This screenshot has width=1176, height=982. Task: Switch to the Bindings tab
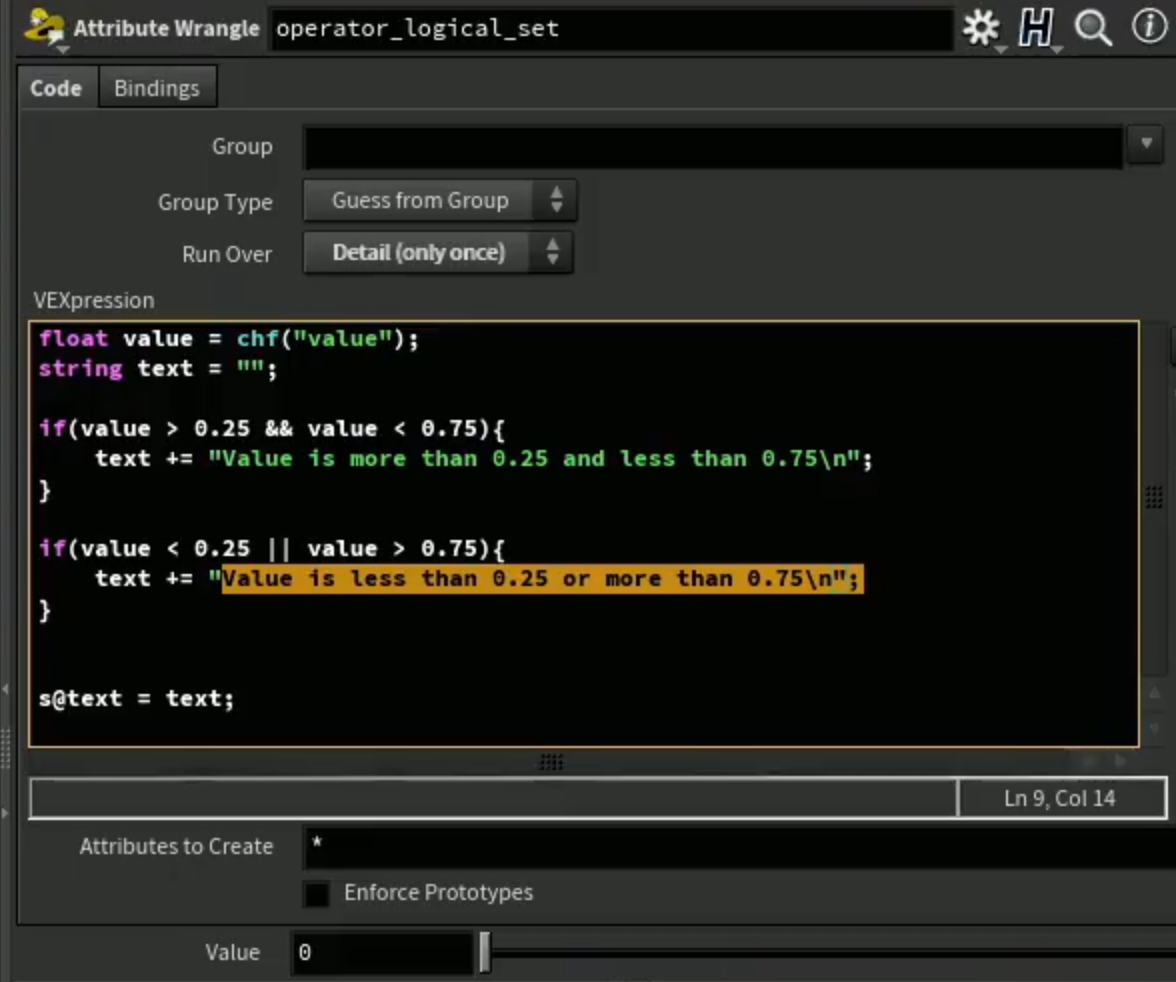[157, 89]
